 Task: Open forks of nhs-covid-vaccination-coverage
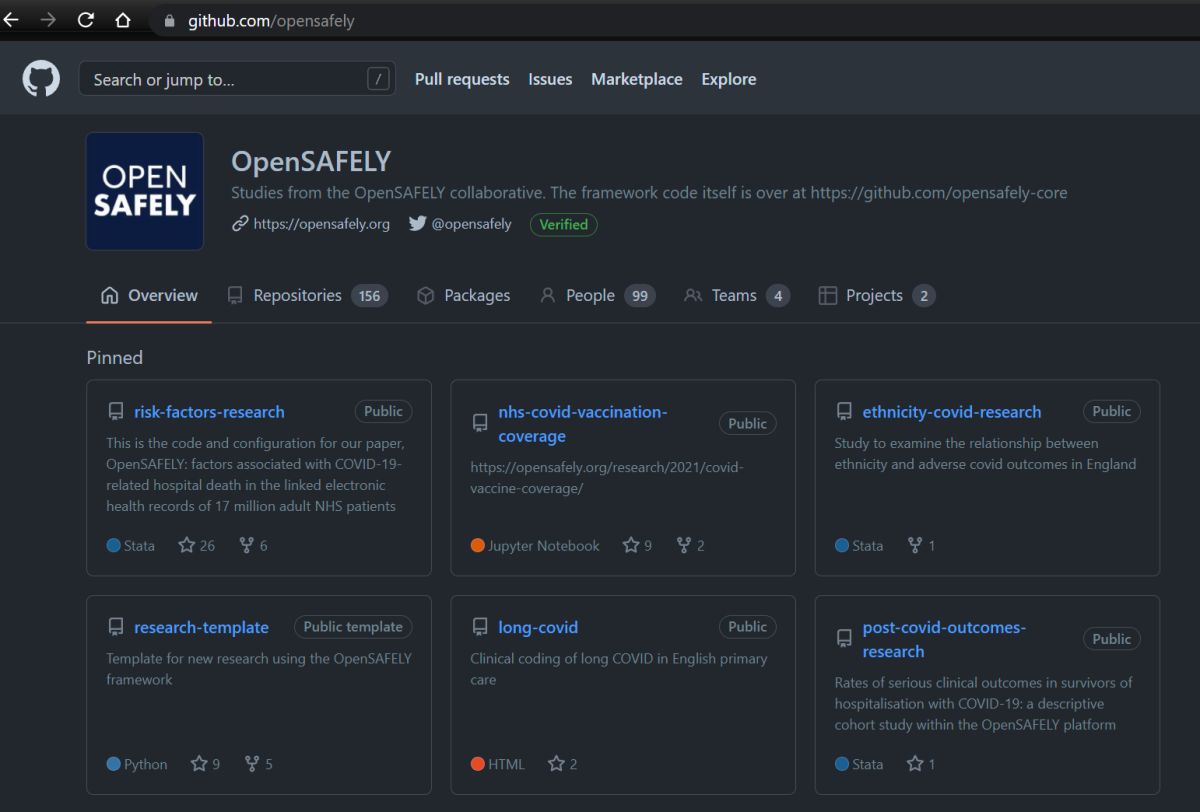click(690, 545)
